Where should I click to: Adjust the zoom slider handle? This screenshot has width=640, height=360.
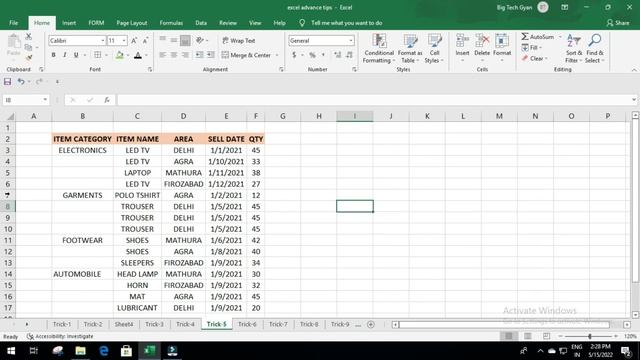[590, 336]
